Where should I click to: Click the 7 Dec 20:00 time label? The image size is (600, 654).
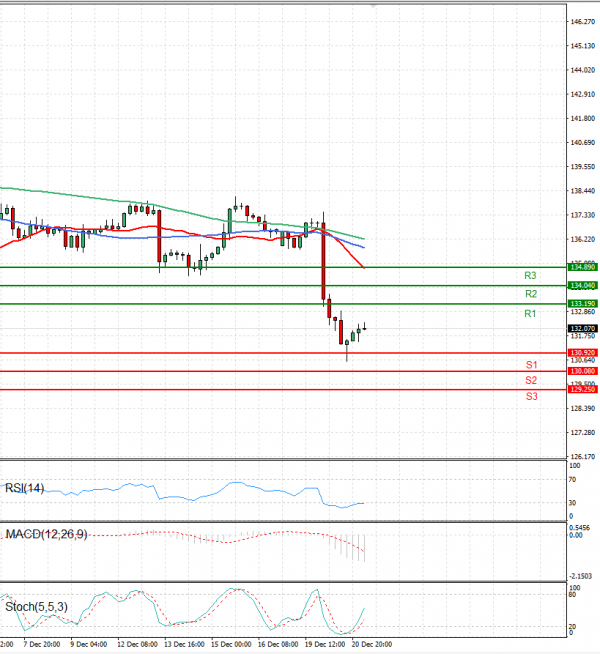click(42, 644)
